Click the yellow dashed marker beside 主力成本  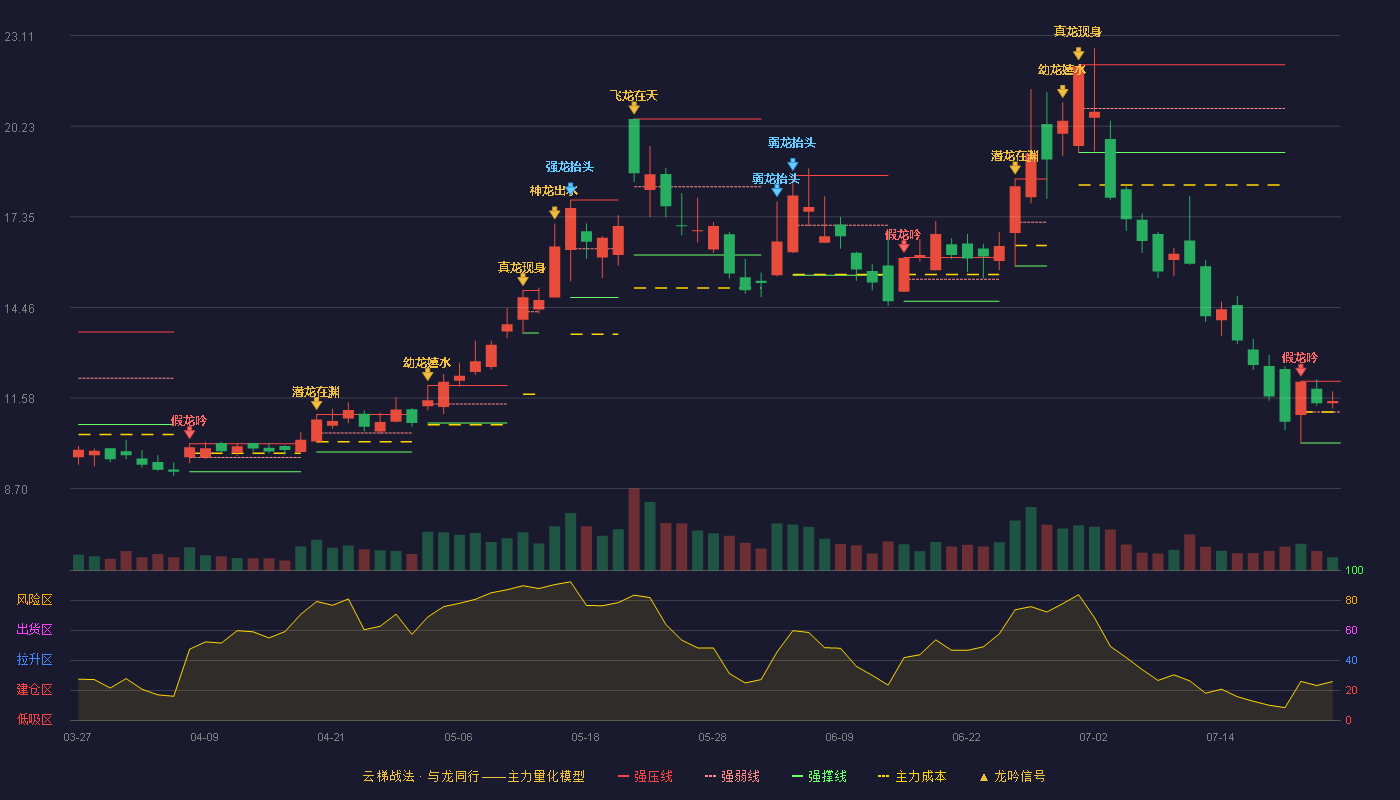point(883,776)
